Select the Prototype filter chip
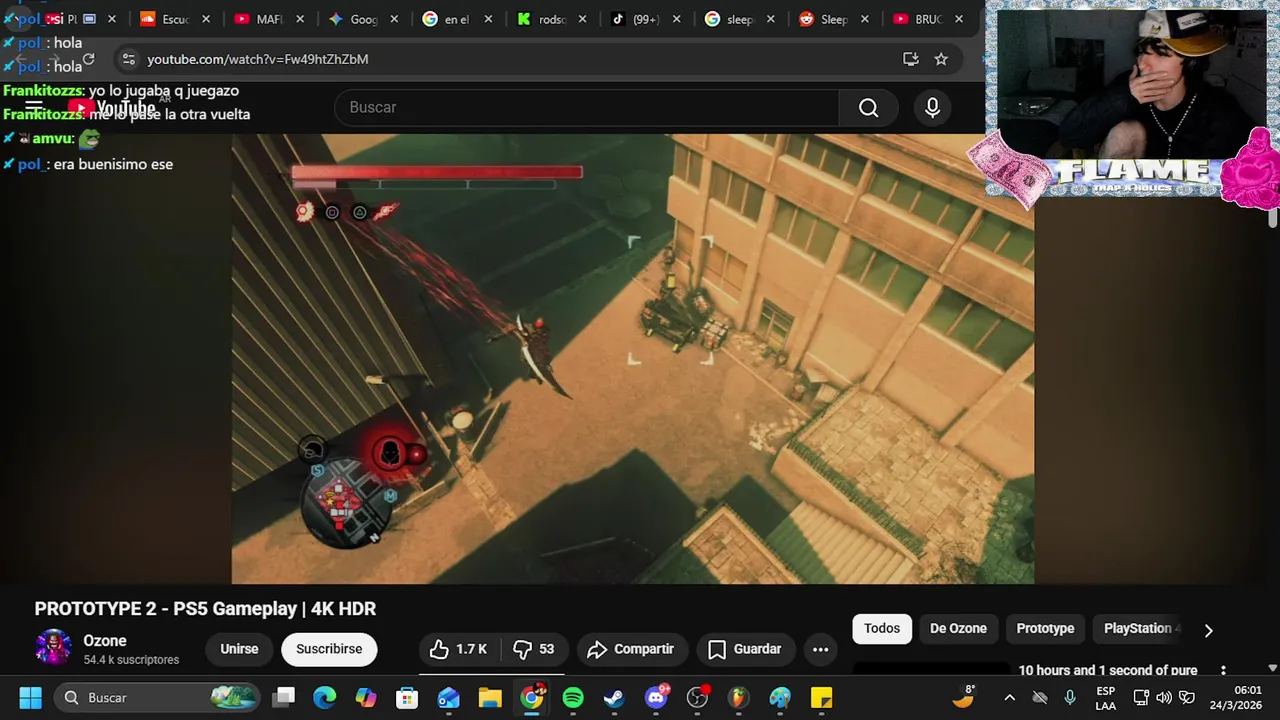 1045,628
